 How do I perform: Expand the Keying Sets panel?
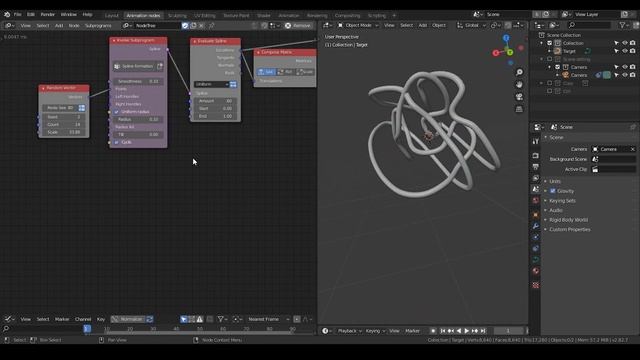point(562,201)
